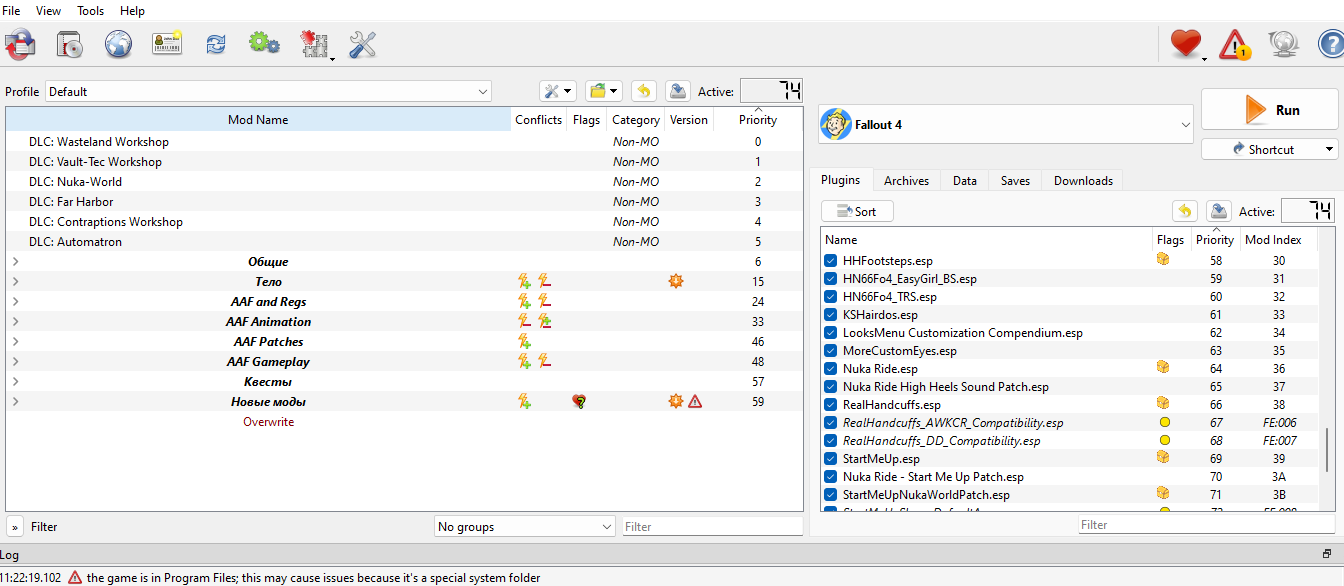Expand the AAF and Regs group

(x=15, y=301)
